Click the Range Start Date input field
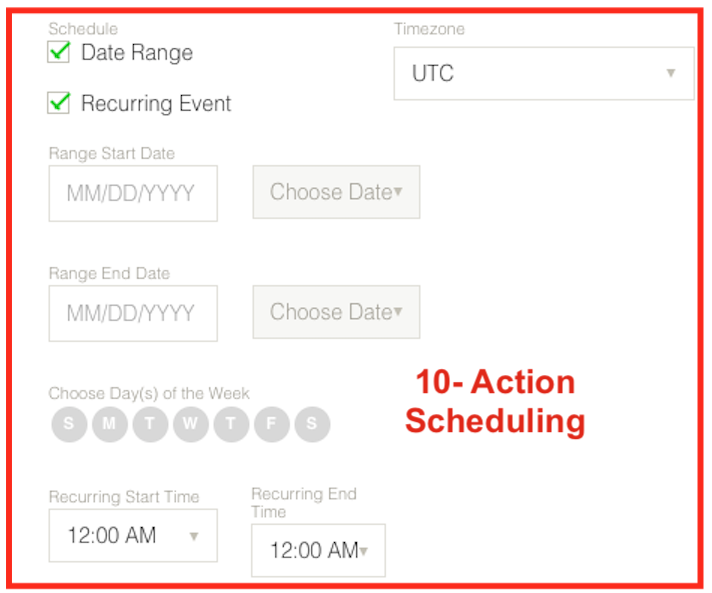Viewport: 712px width, 593px height. point(132,193)
